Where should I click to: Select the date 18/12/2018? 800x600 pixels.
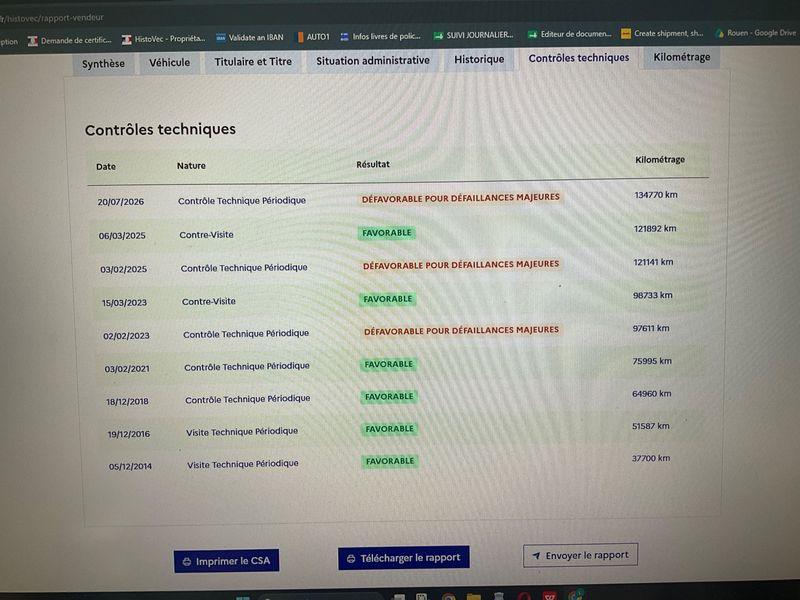pos(128,402)
